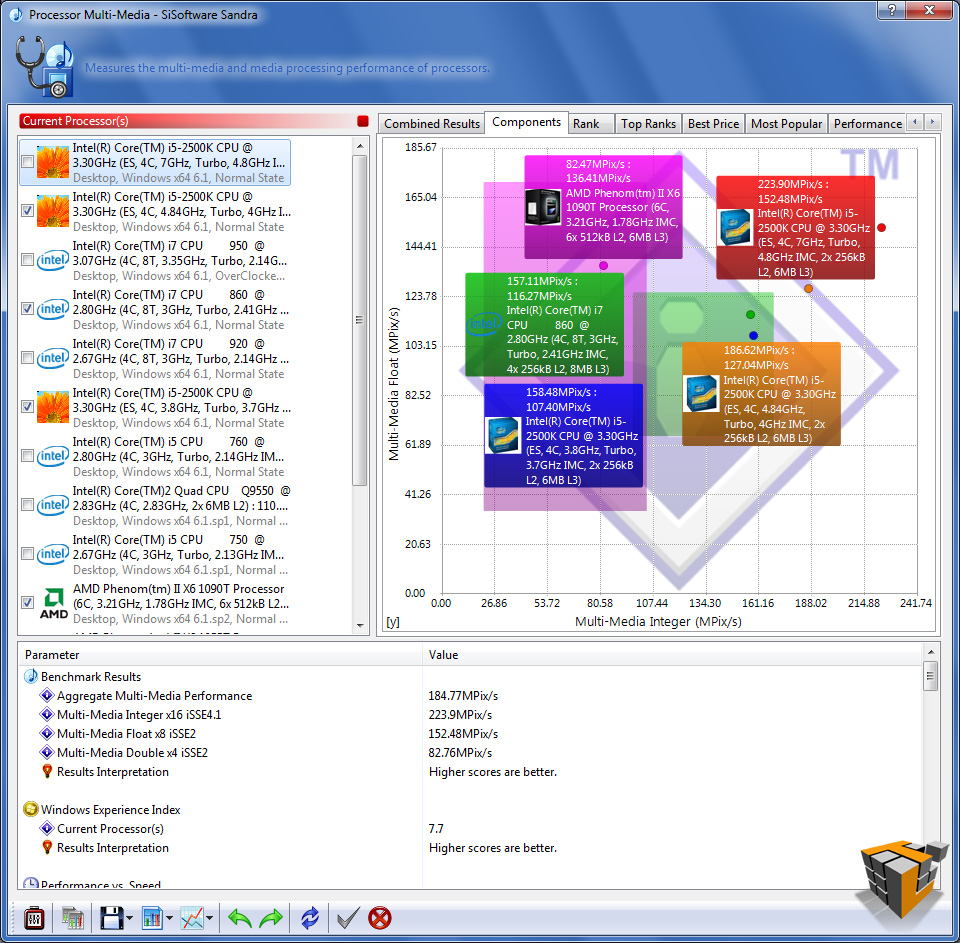Click the orange i5-2500K 4.84GHz chart label

point(761,394)
